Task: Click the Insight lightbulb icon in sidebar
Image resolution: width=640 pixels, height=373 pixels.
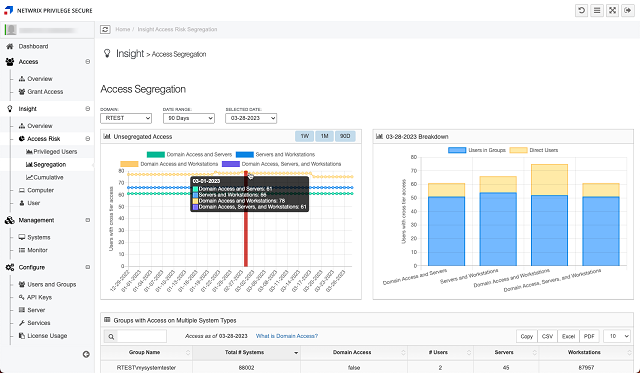Action: 10,109
